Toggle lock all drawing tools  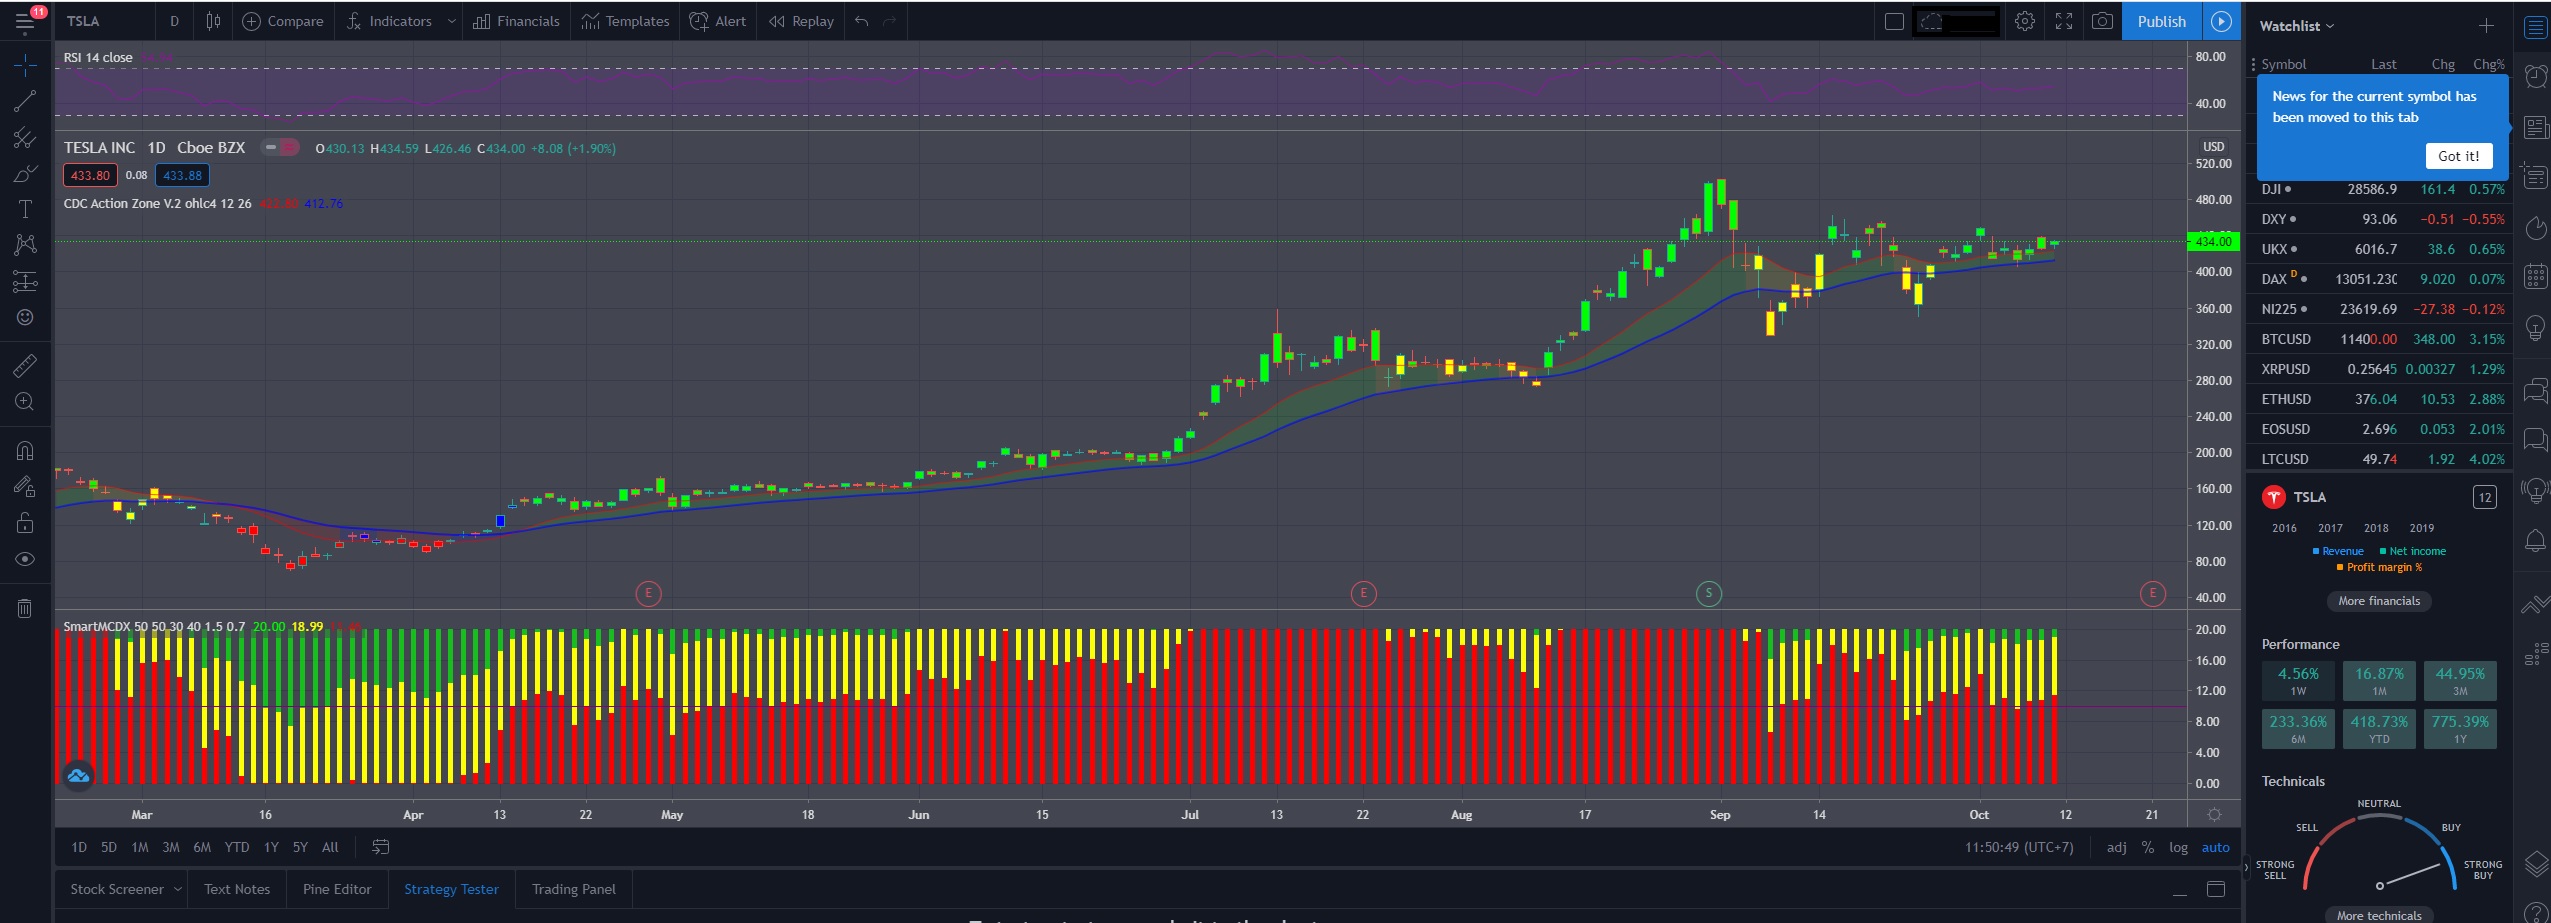25,523
